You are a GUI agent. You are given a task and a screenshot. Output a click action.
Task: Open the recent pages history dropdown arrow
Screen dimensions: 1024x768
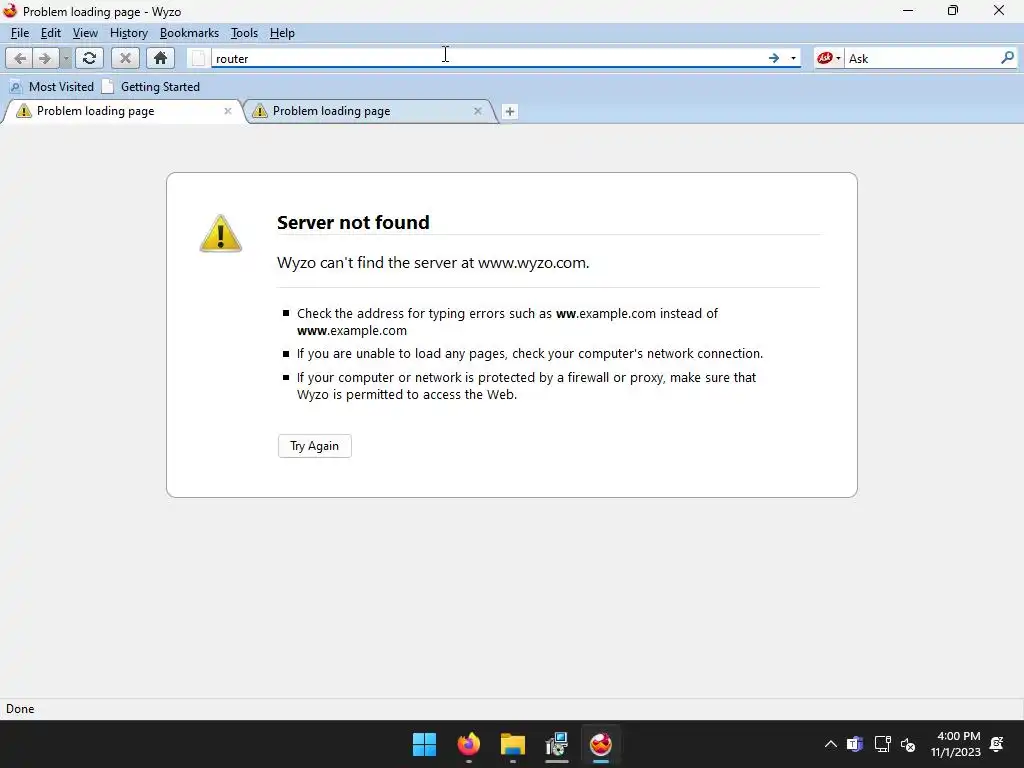pyautogui.click(x=65, y=58)
